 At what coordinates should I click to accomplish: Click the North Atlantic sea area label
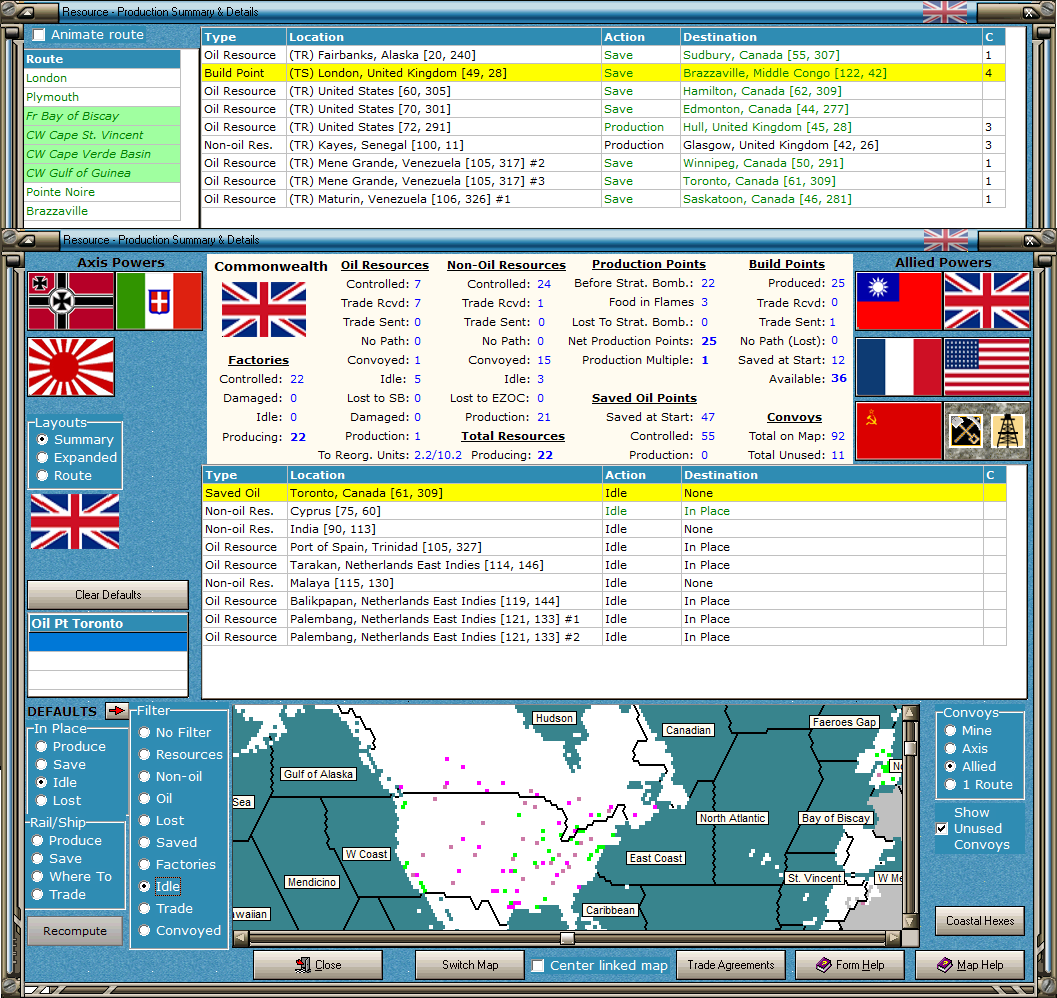click(732, 818)
